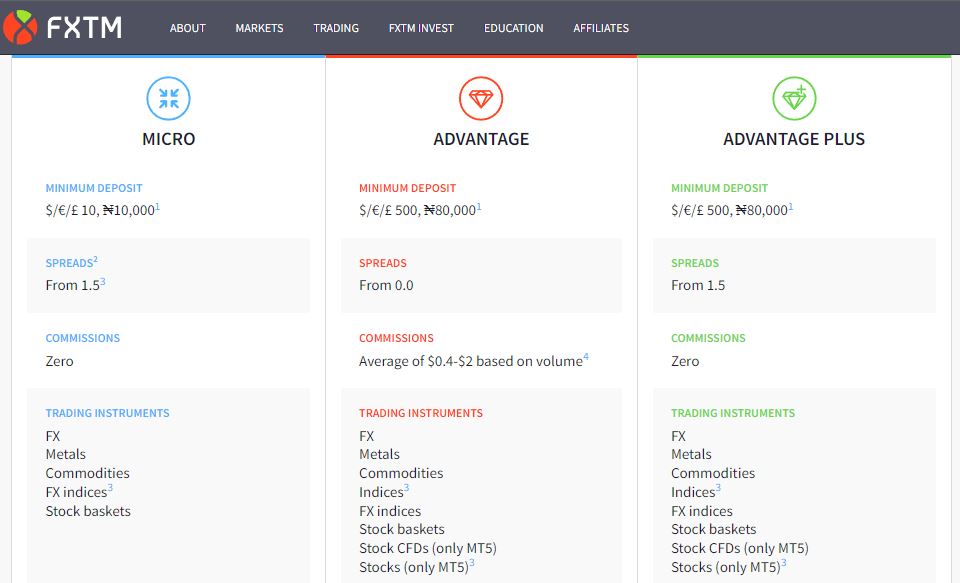The width and height of the screenshot is (960, 583).
Task: Click the Advantage account diamond icon
Action: (481, 98)
